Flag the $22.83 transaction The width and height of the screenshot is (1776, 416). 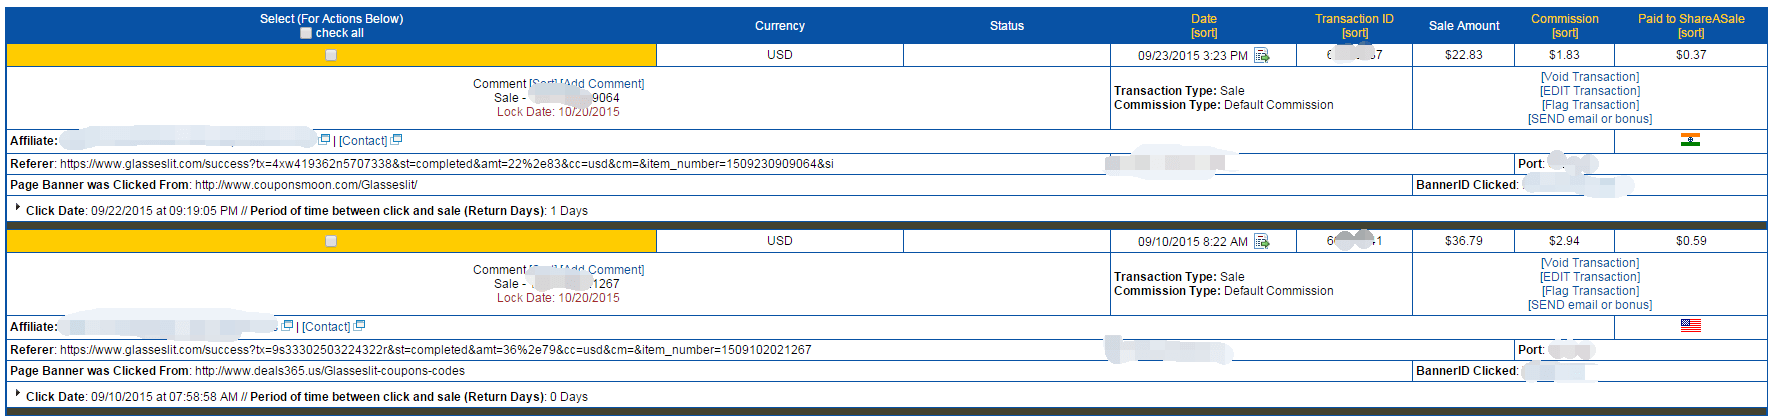click(1590, 105)
